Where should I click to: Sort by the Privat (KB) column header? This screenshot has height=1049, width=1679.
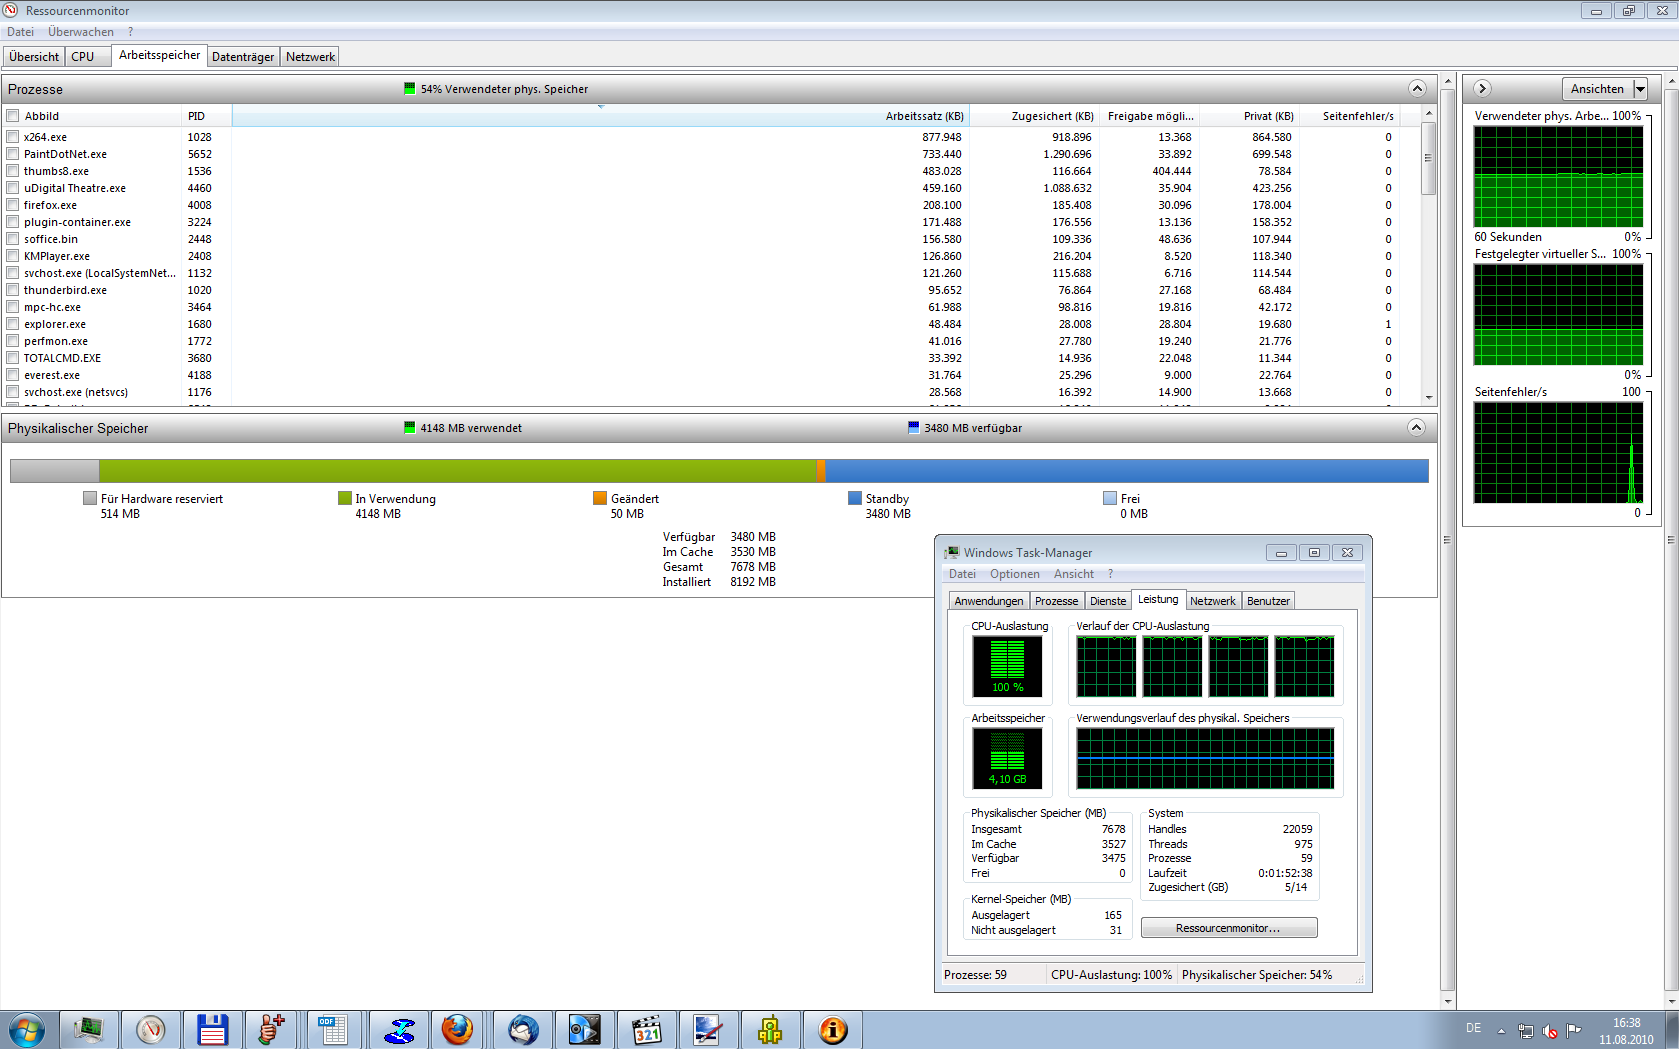pos(1268,116)
